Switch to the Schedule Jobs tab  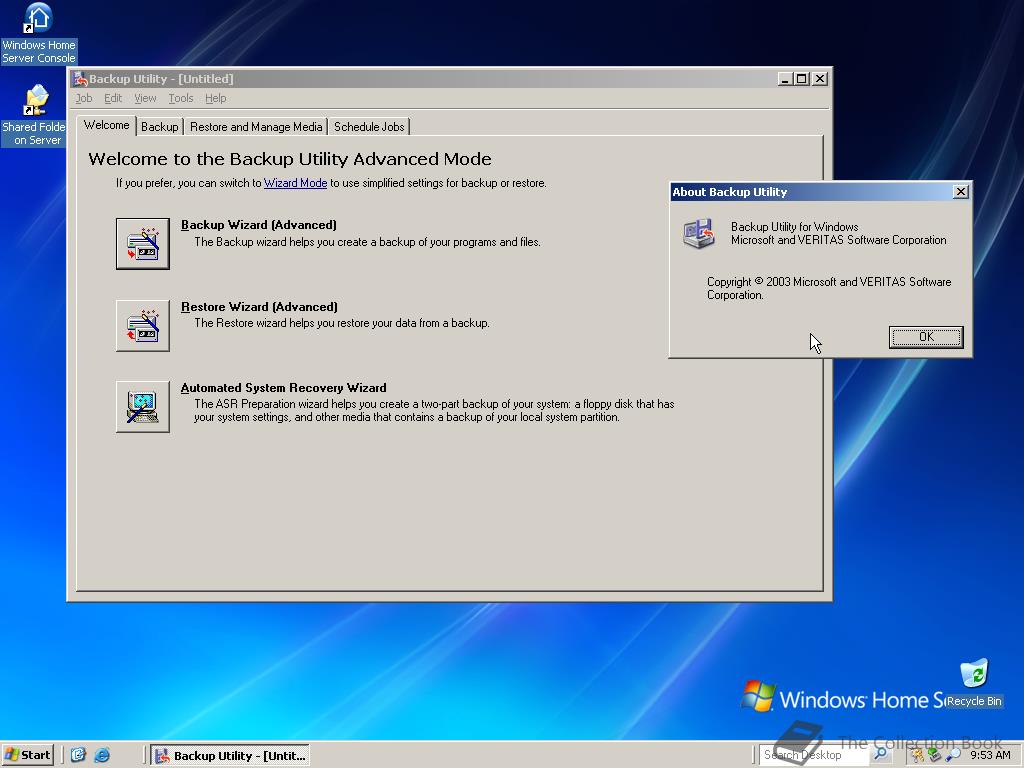tap(369, 127)
